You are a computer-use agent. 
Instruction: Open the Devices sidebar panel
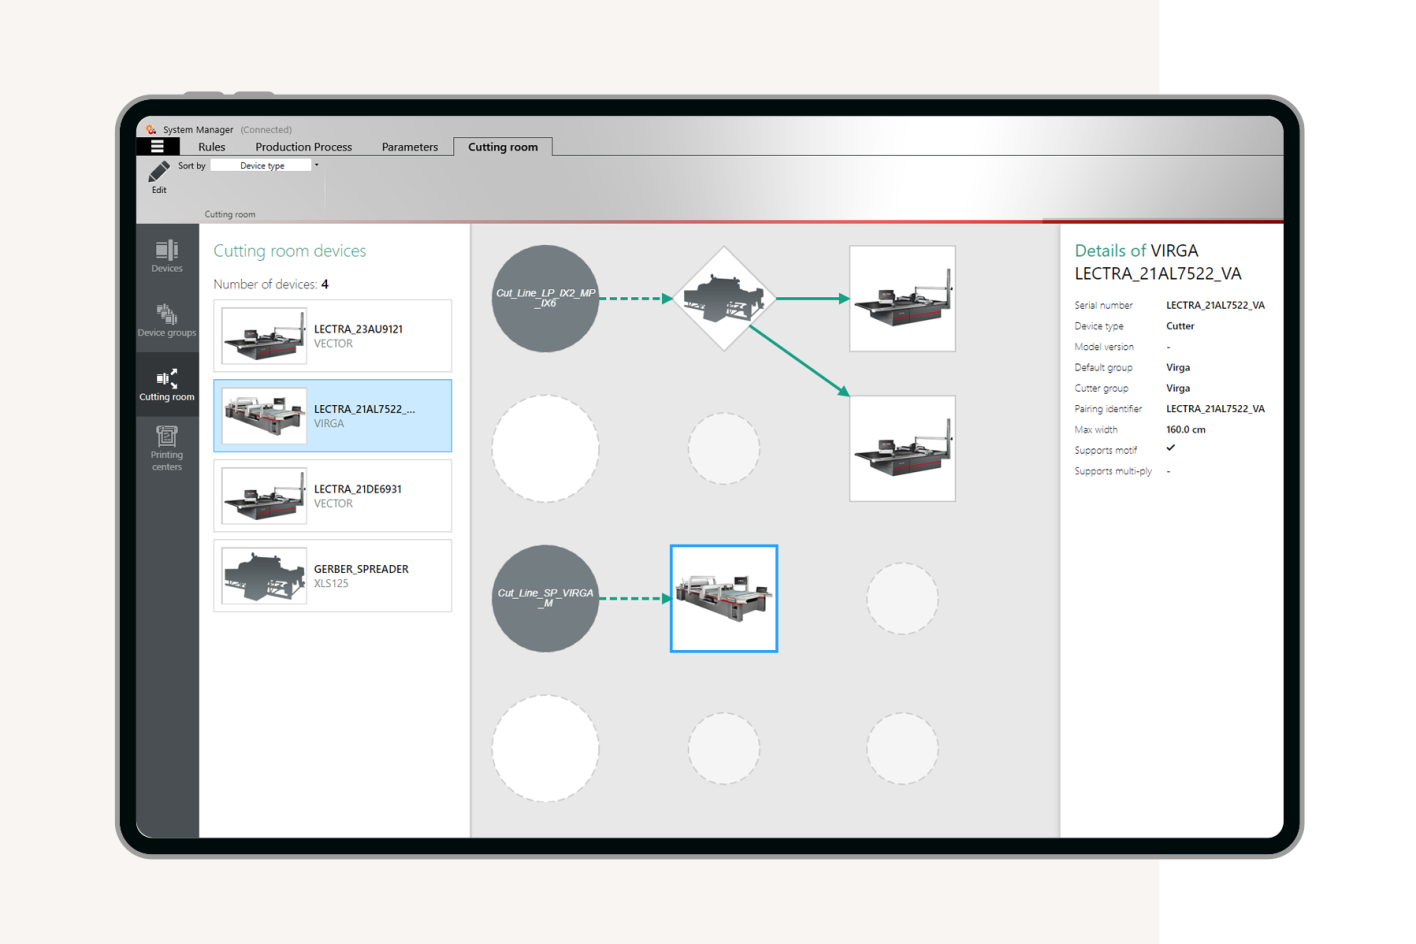(x=167, y=255)
